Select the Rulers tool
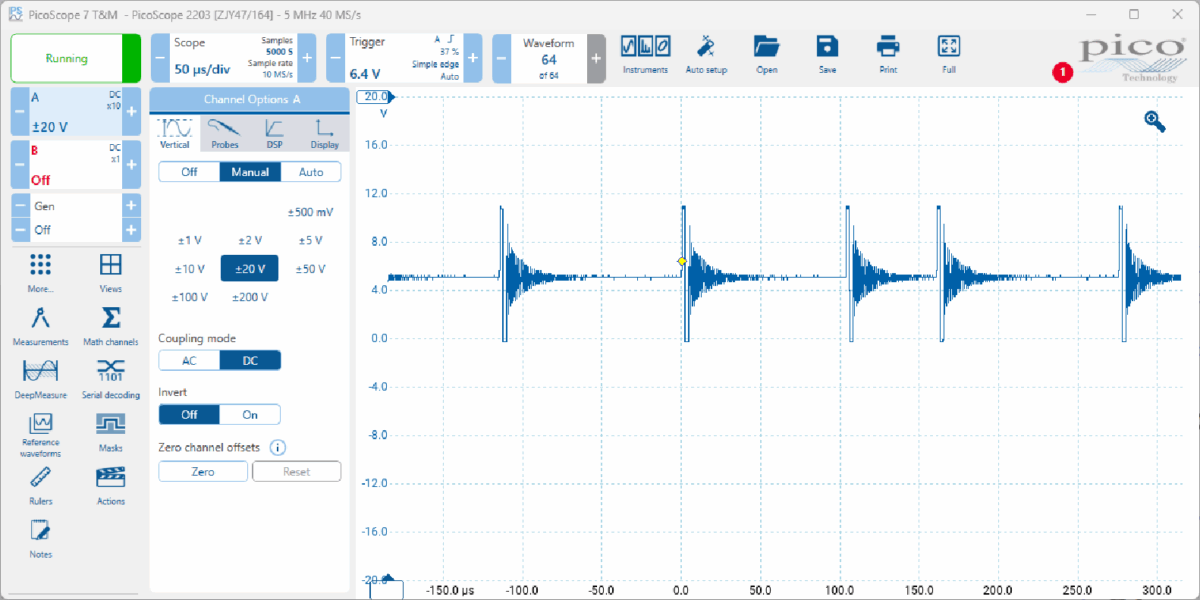This screenshot has height=600, width=1200. [41, 483]
